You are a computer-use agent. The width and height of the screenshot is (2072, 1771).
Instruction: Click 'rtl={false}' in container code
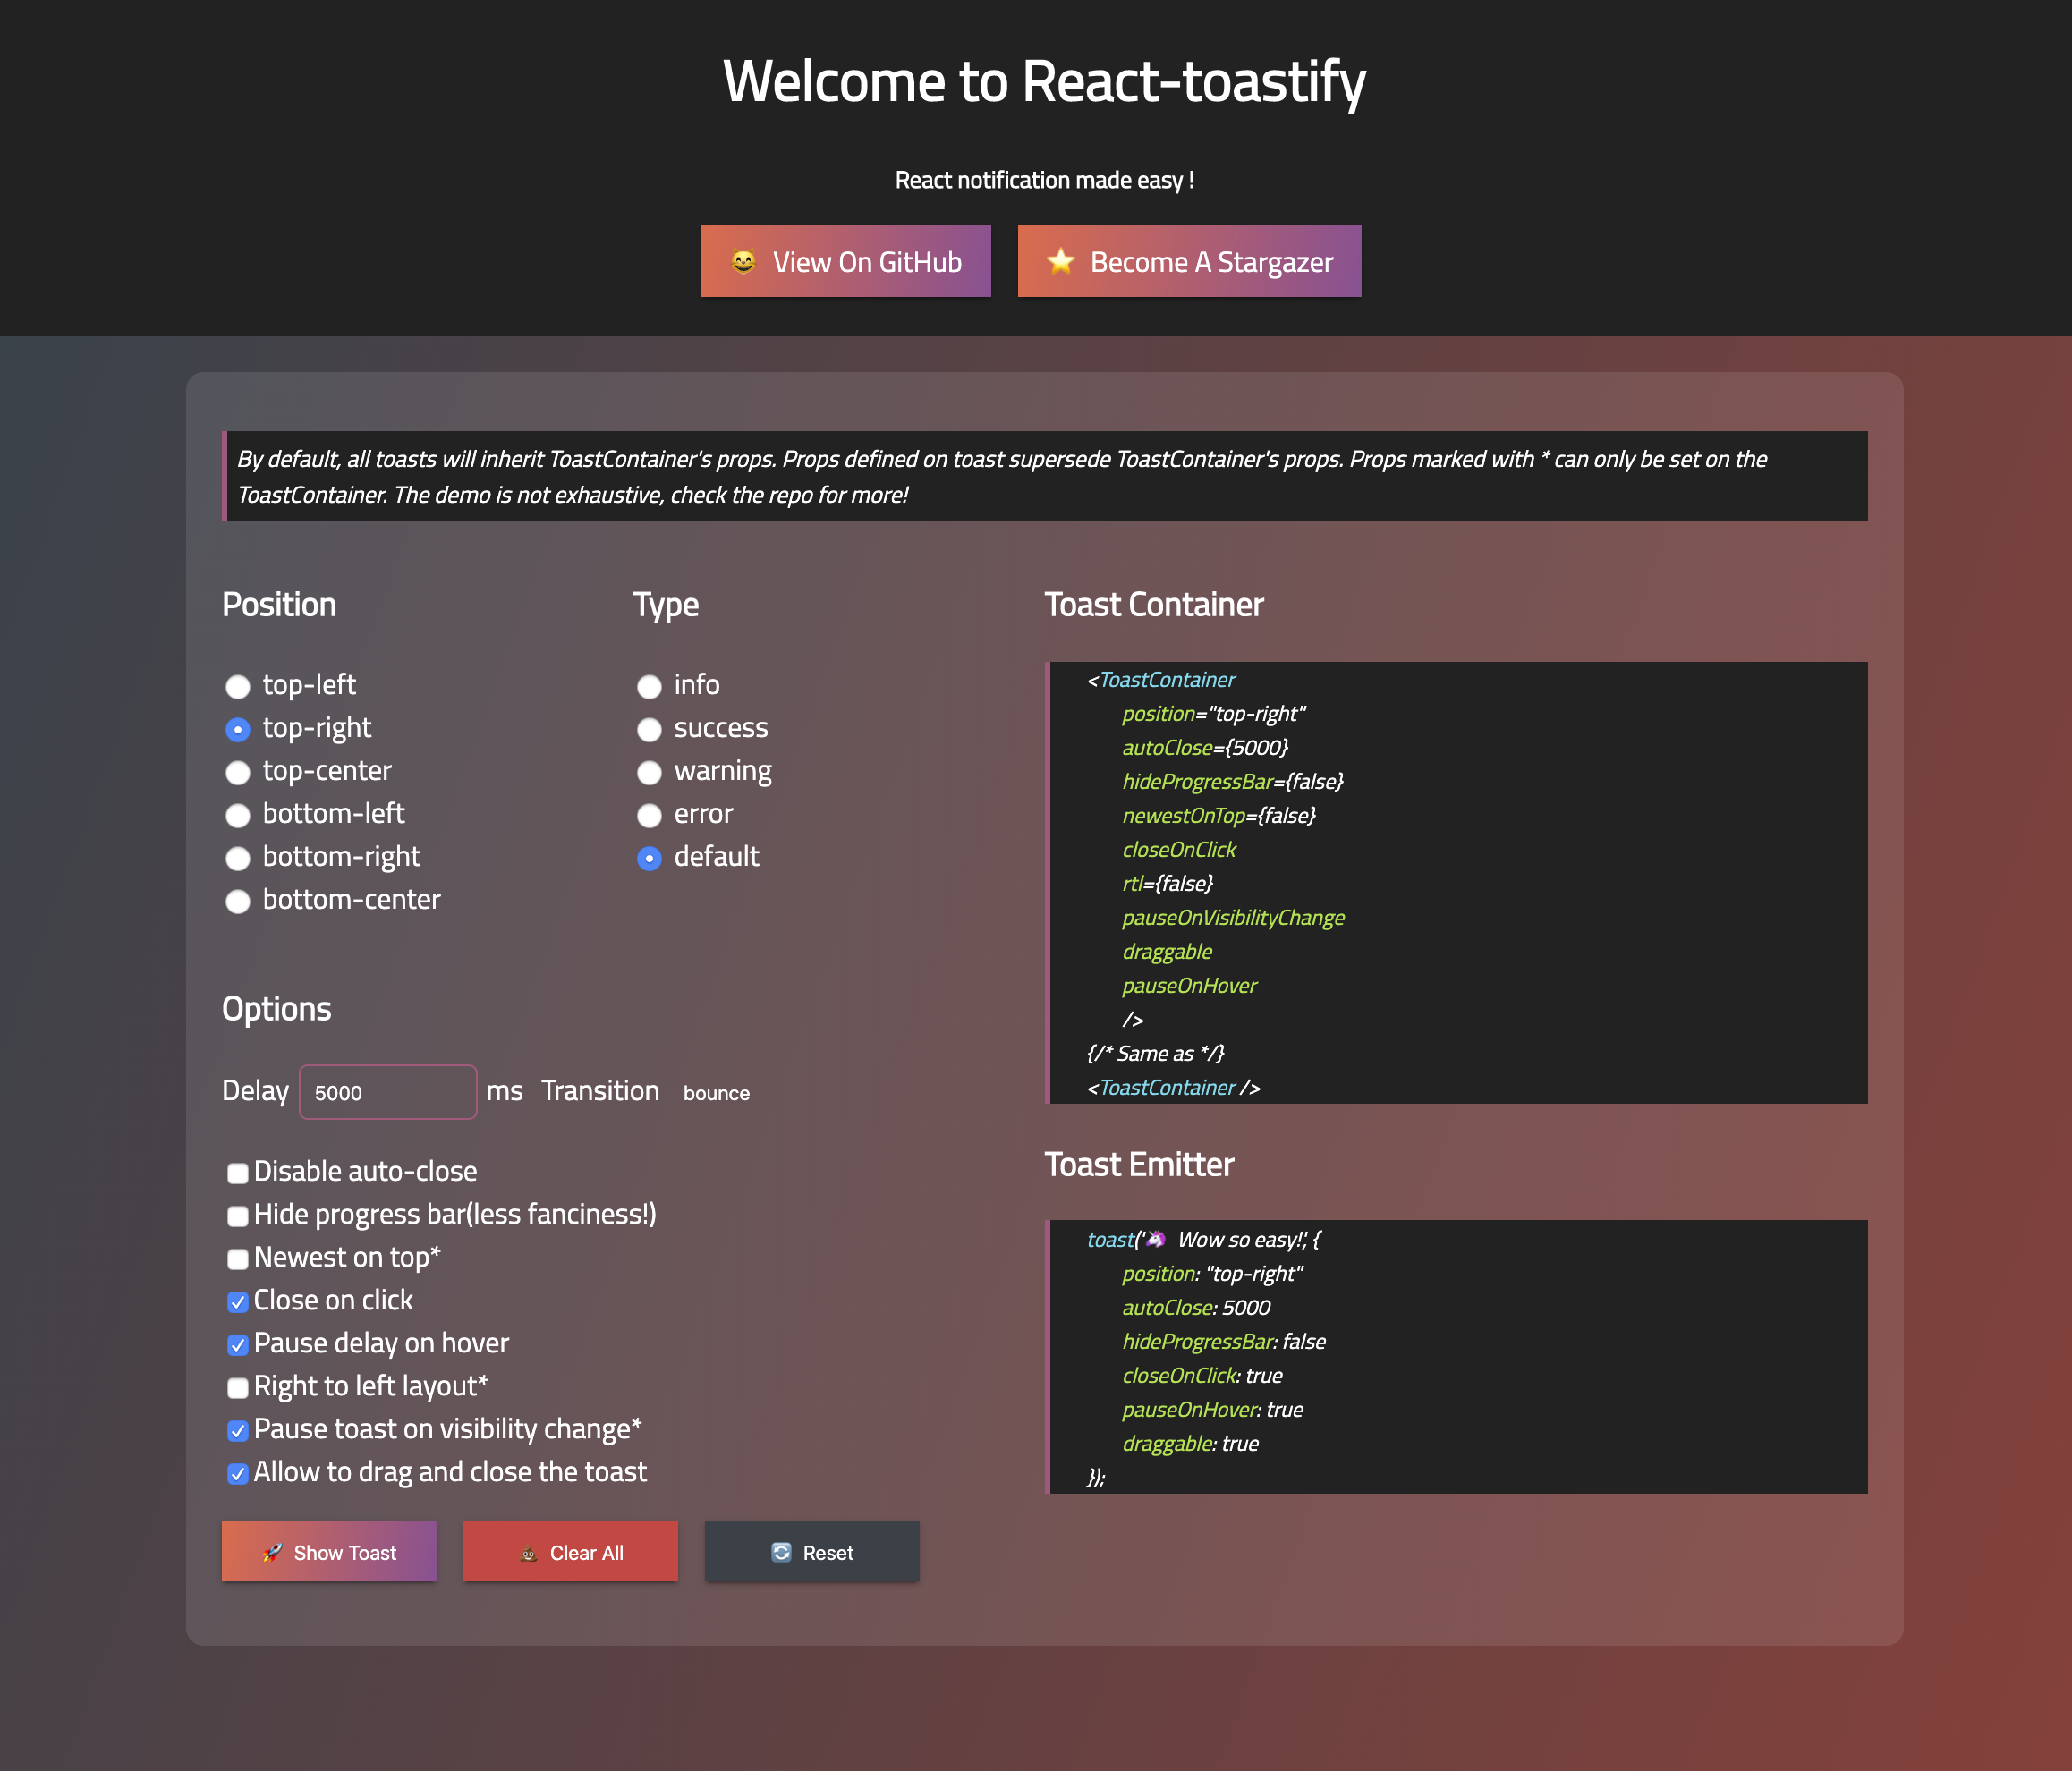pos(1167,884)
